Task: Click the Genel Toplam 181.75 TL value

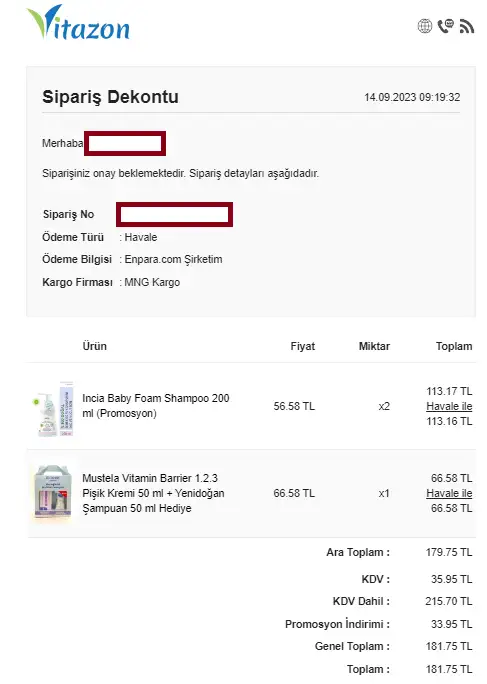Action: [449, 646]
